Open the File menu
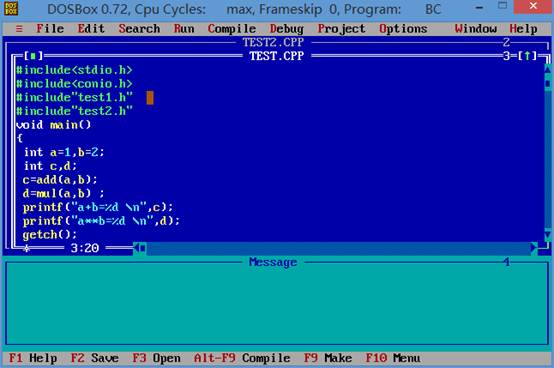The image size is (554, 368). click(50, 29)
